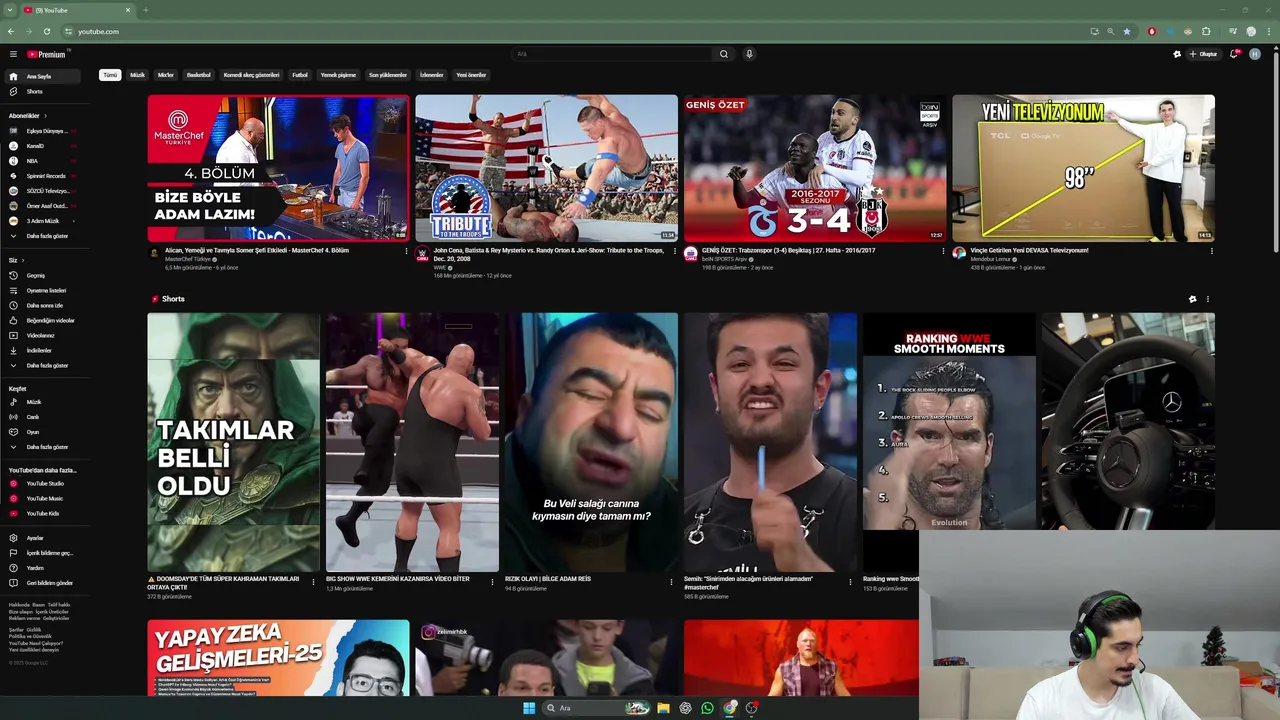
Task: Open File Explorer on the taskbar
Action: tap(663, 708)
